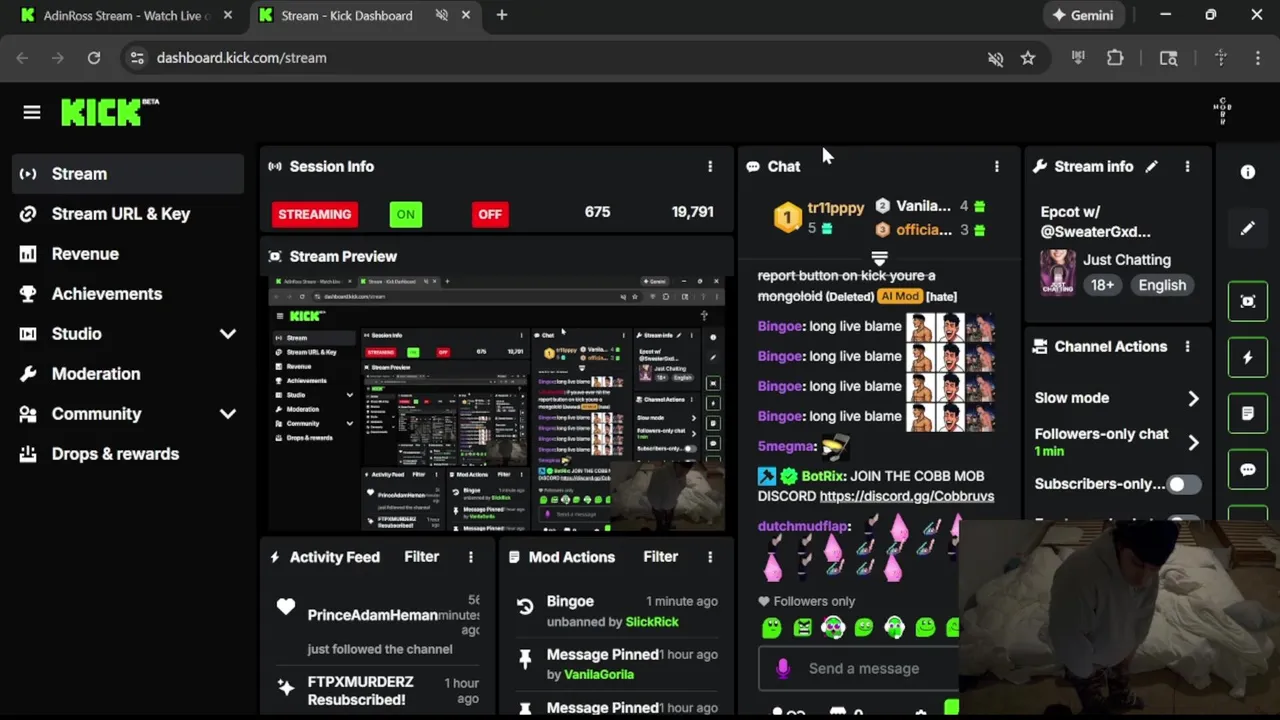Click the Stream Preview thumbnail
The height and width of the screenshot is (720, 1280).
tap(497, 403)
